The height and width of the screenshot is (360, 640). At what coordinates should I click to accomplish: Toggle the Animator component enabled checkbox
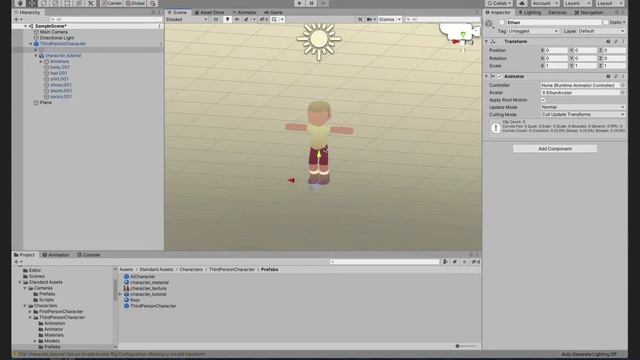click(x=500, y=76)
